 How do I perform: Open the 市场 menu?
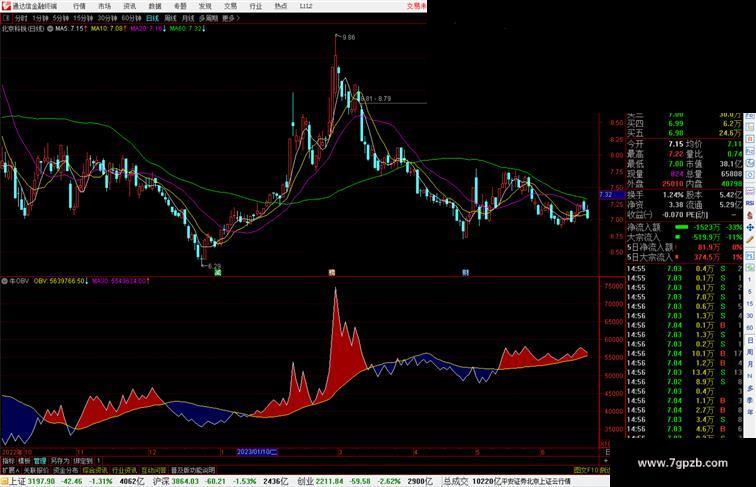[104, 6]
